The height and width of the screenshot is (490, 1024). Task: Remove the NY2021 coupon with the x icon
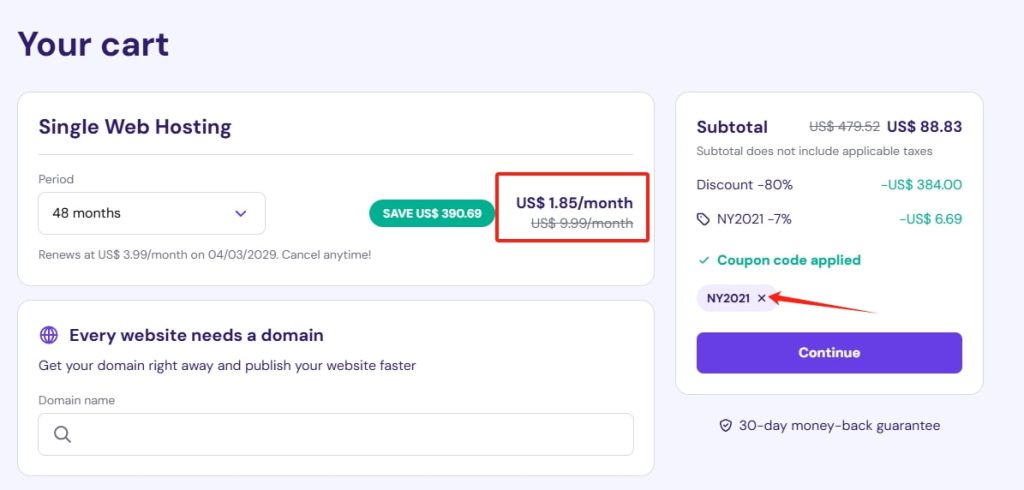point(761,298)
